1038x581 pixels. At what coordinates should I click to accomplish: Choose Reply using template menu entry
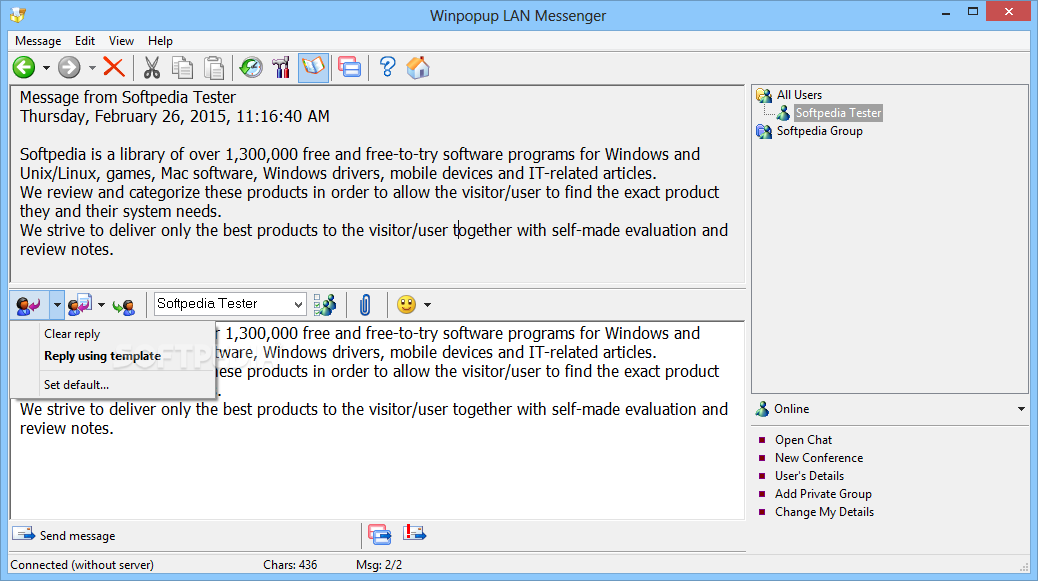[x=103, y=356]
